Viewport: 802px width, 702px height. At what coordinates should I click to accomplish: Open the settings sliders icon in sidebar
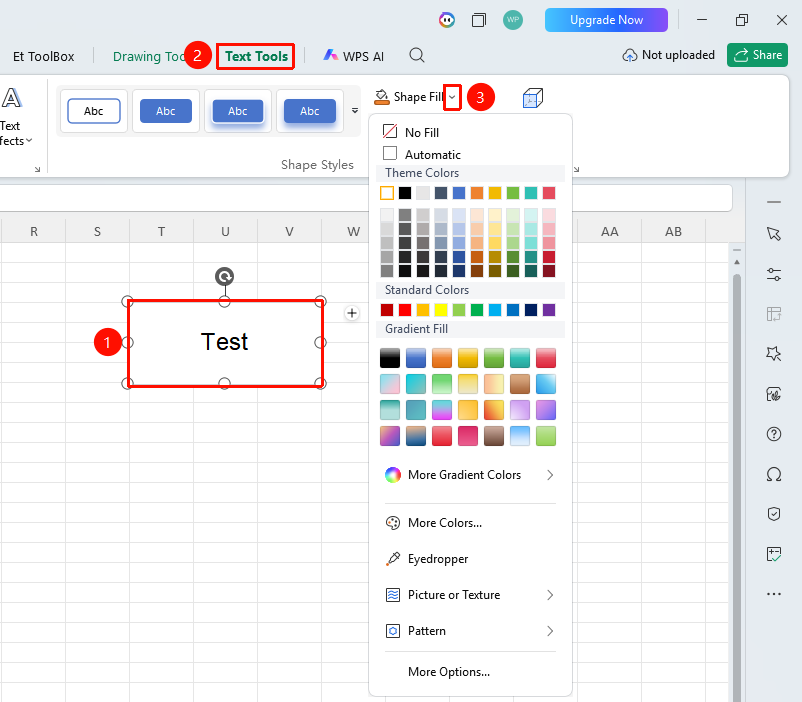pyautogui.click(x=774, y=275)
